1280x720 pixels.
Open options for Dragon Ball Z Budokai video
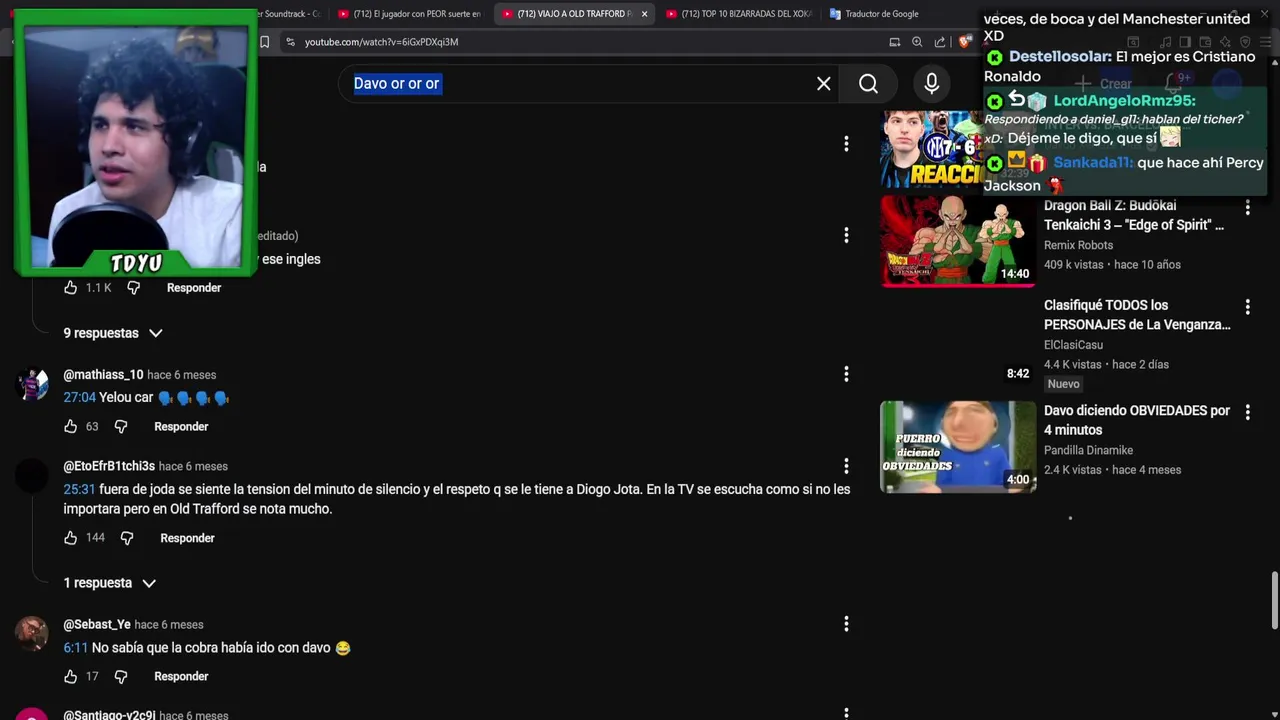(1247, 208)
